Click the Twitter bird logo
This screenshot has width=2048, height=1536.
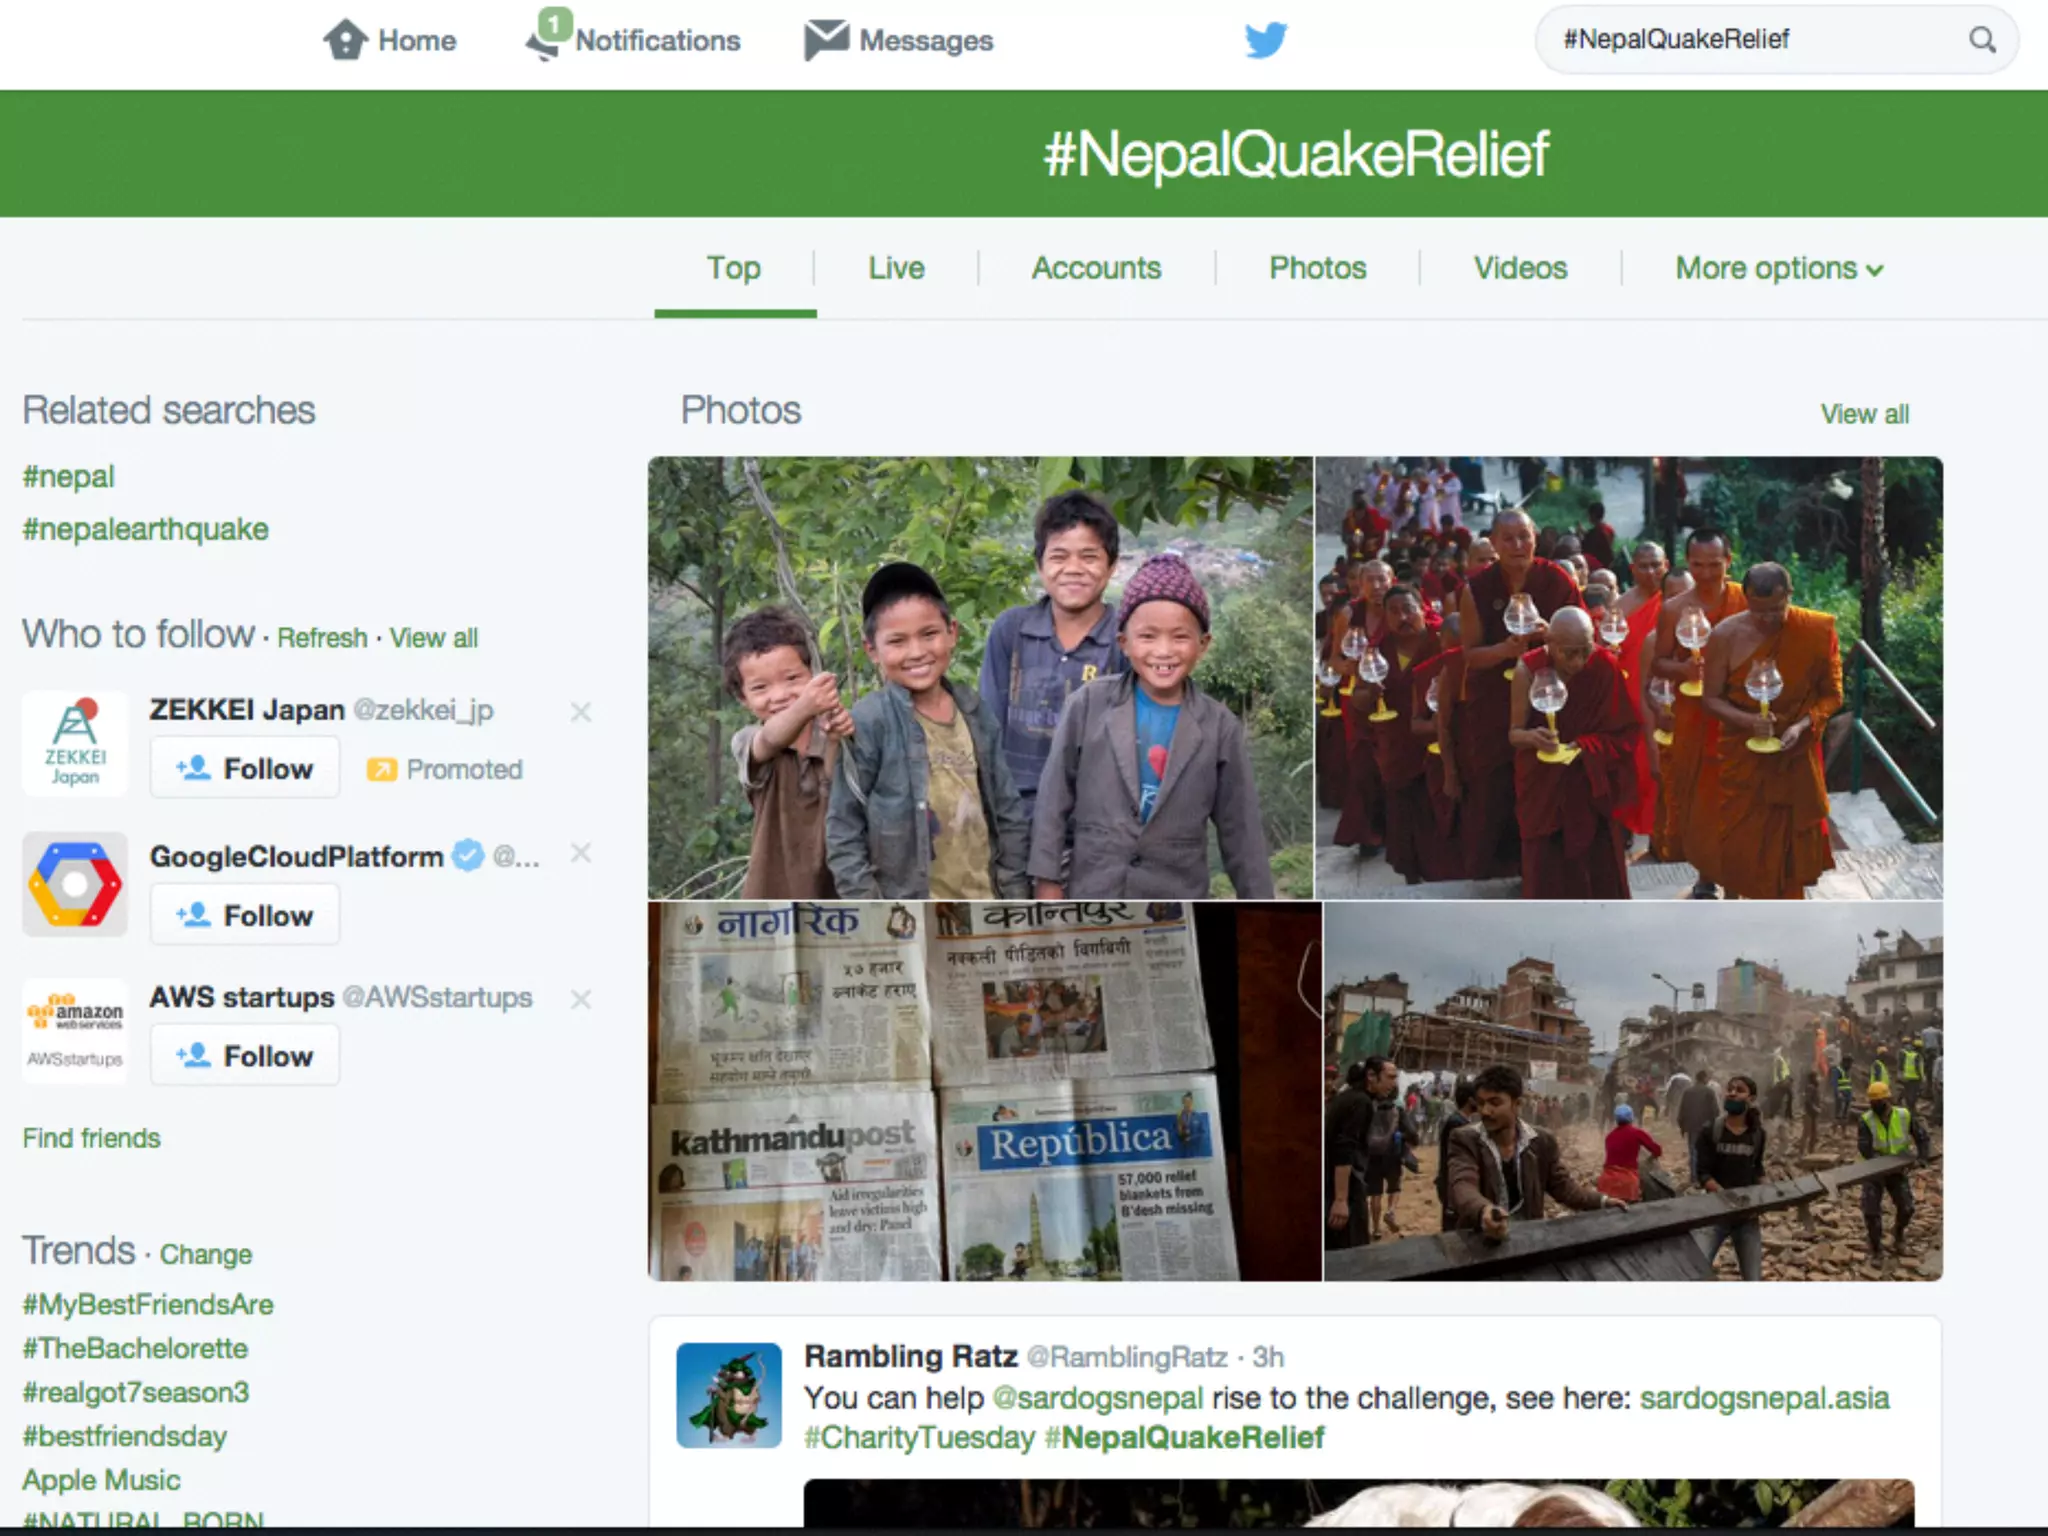1265,40
